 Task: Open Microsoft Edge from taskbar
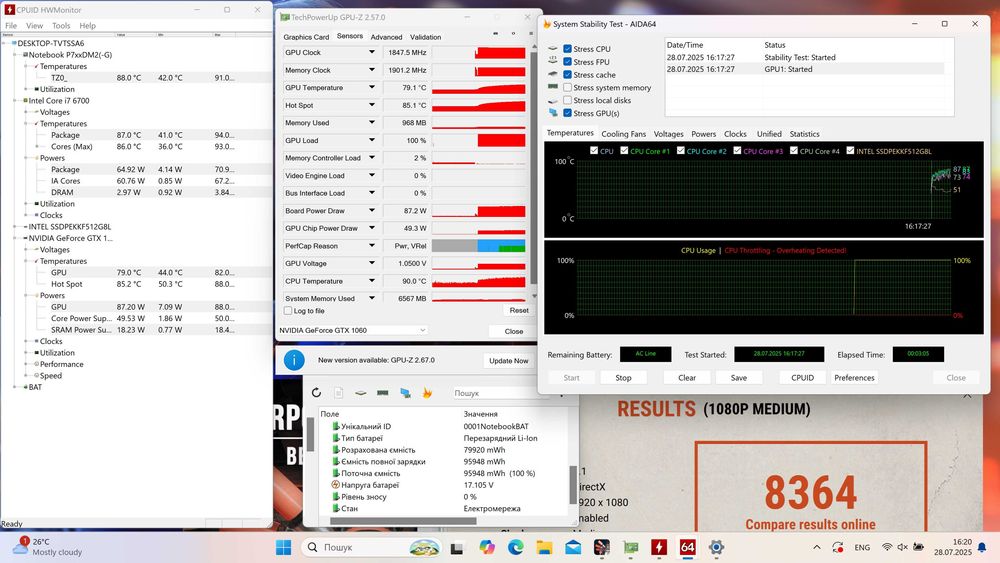(x=515, y=547)
